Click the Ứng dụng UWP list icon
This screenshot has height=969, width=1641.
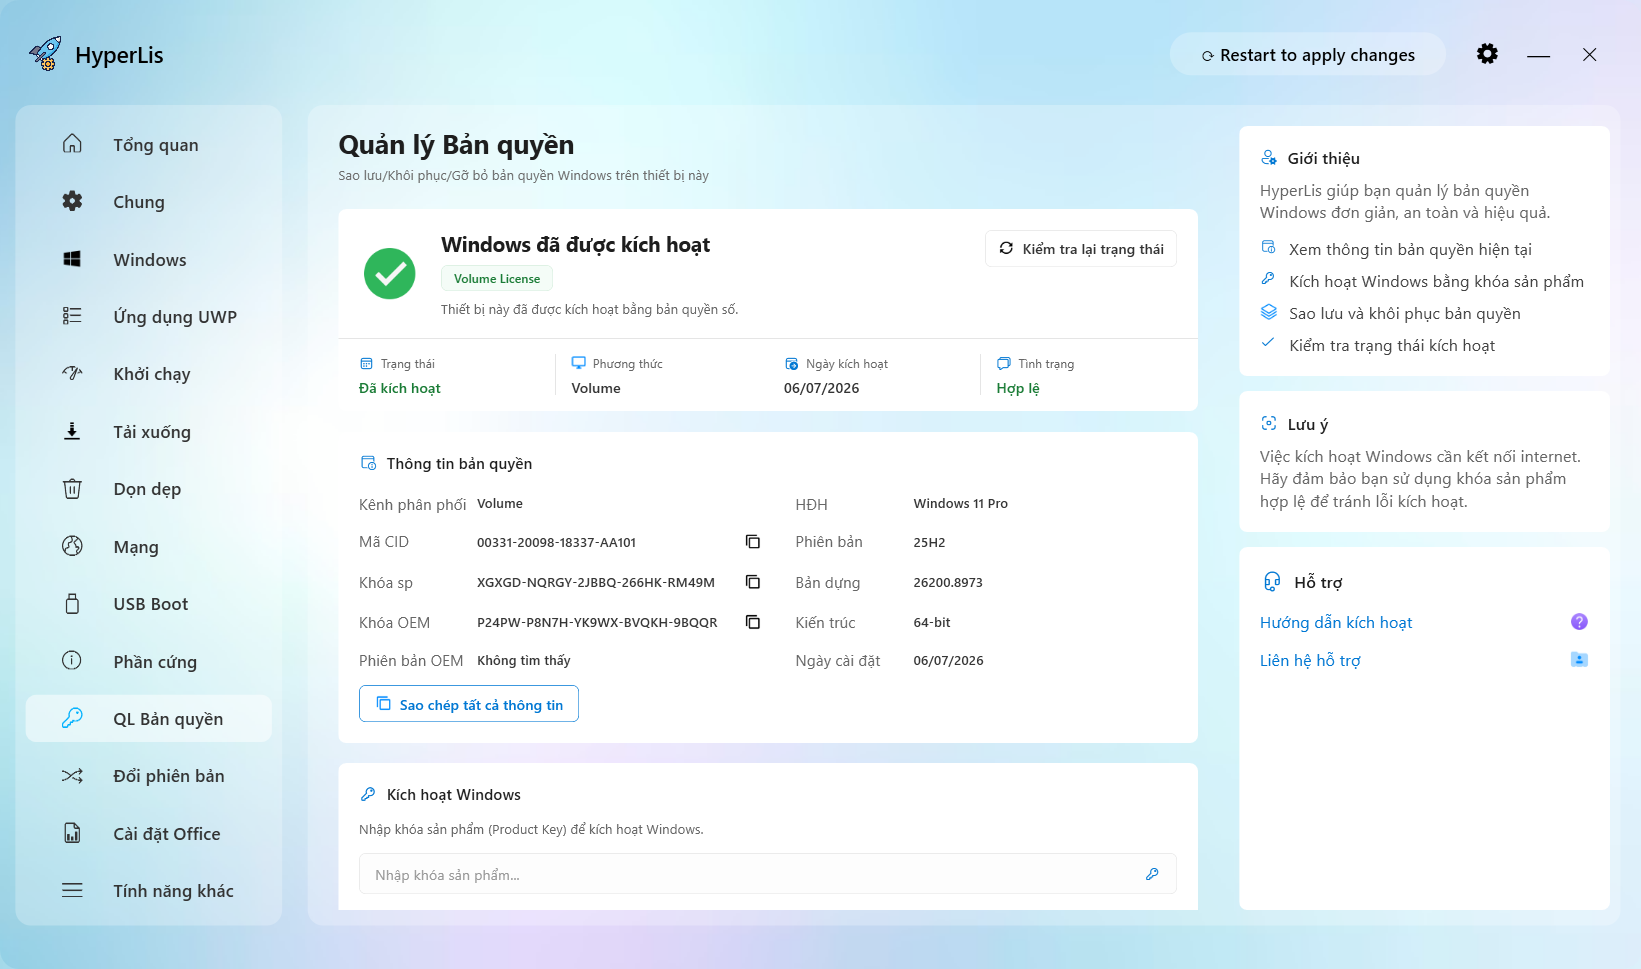[x=72, y=316]
